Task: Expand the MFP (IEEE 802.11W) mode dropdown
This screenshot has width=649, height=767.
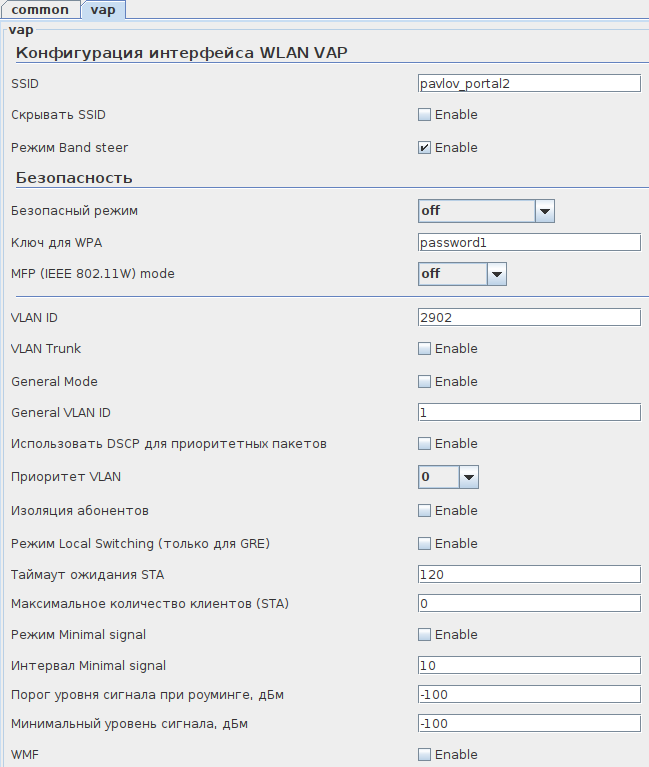Action: pos(497,274)
